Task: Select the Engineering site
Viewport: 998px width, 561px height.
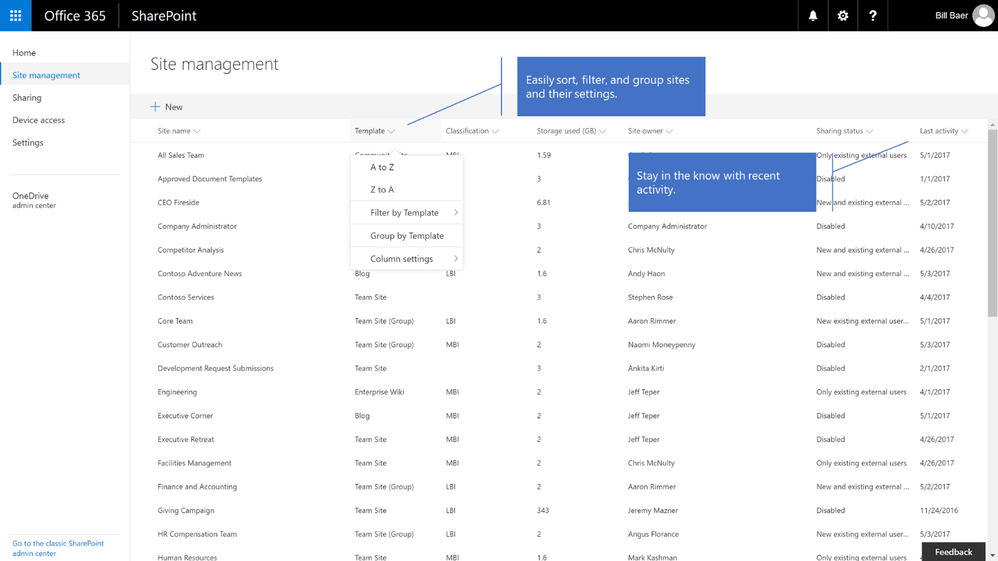Action: (x=177, y=392)
